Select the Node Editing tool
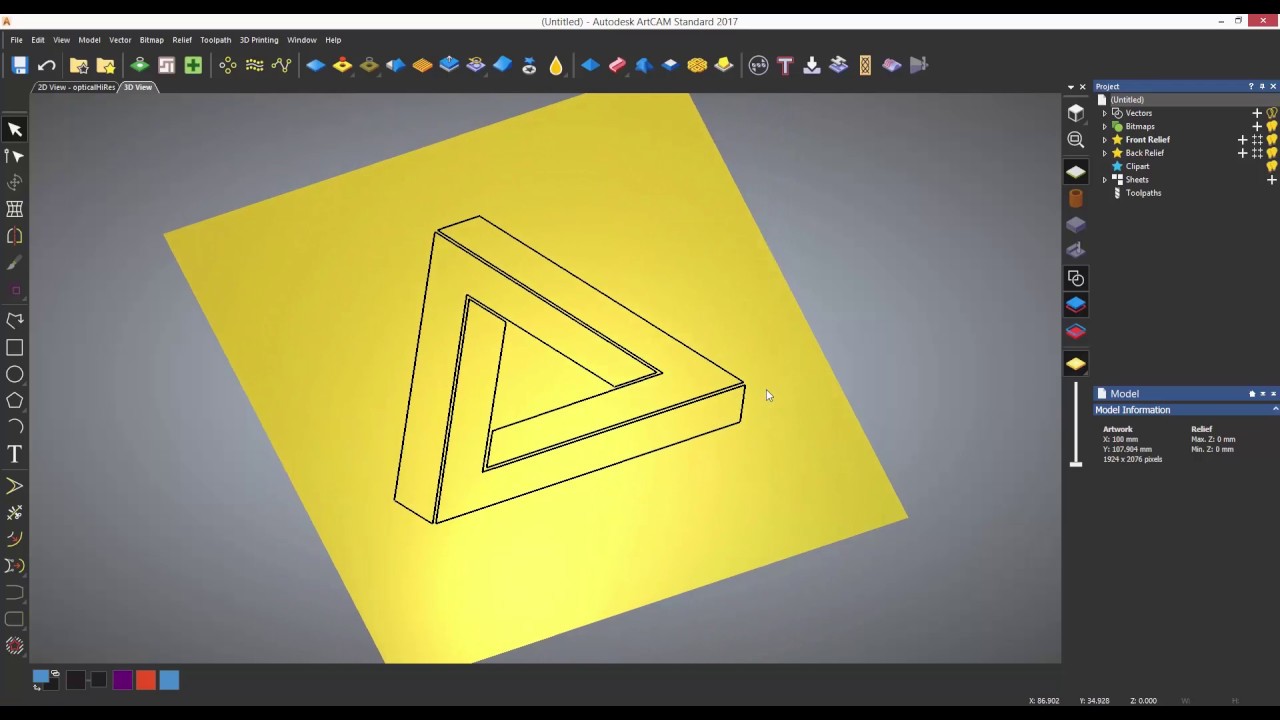This screenshot has width=1280, height=720. (x=15, y=156)
